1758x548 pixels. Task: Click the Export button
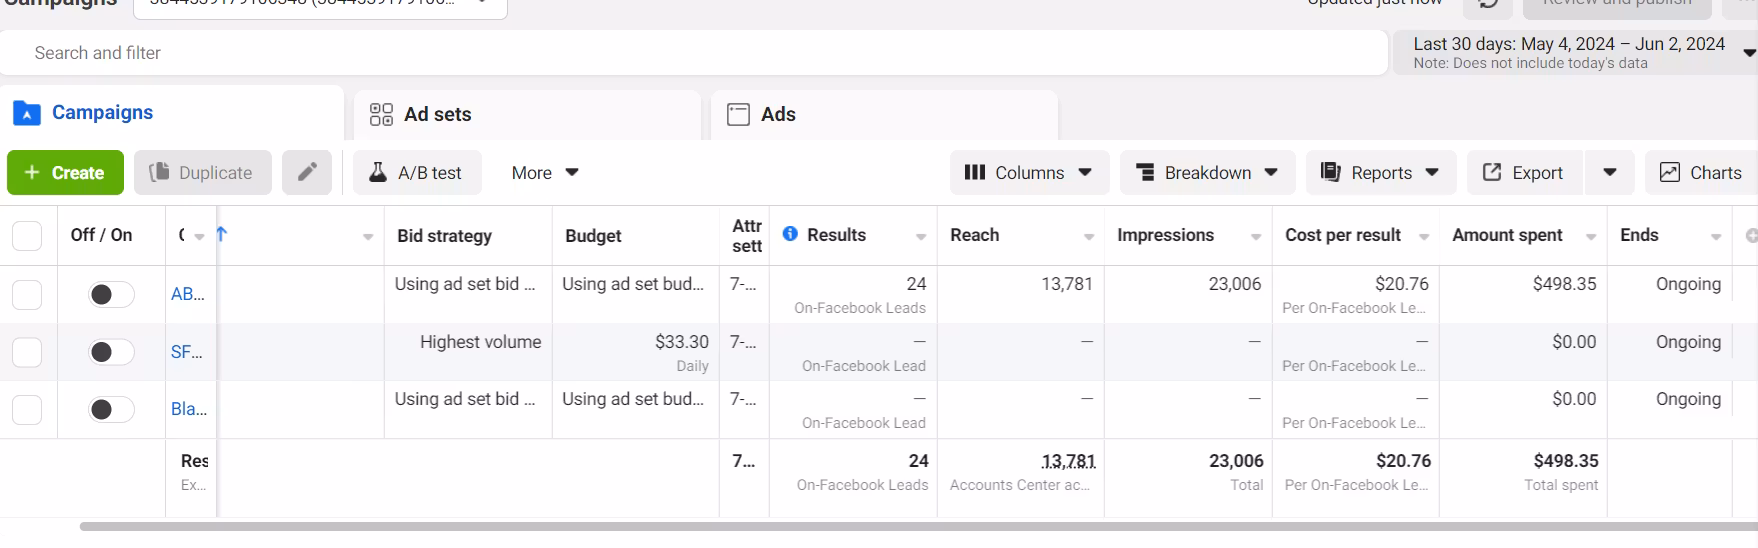point(1523,172)
